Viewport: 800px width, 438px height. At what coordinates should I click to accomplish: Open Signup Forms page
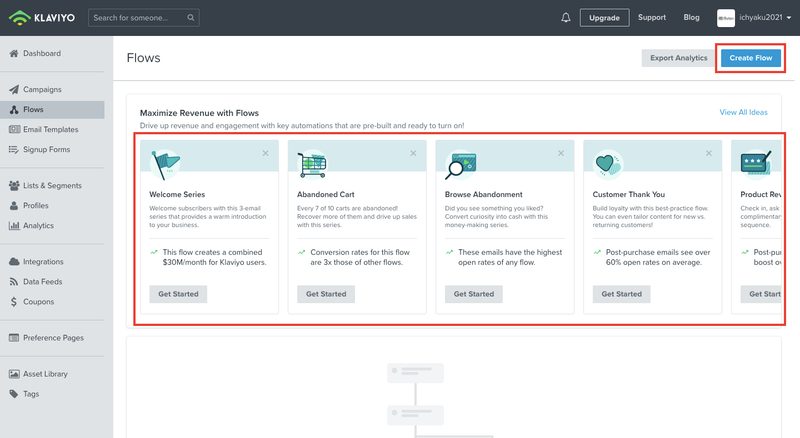(x=46, y=150)
